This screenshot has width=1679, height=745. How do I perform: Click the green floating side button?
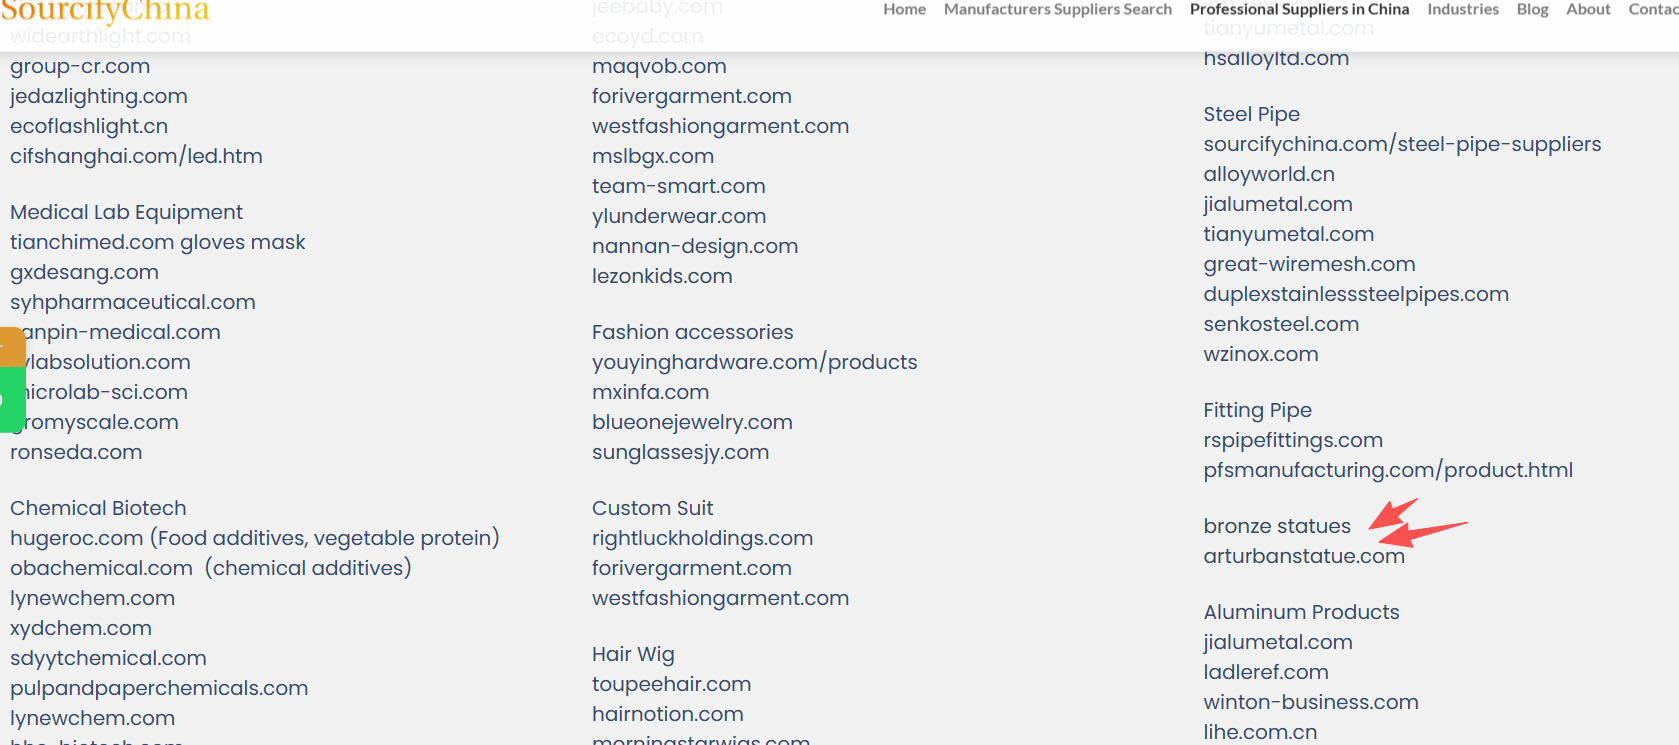pos(12,400)
